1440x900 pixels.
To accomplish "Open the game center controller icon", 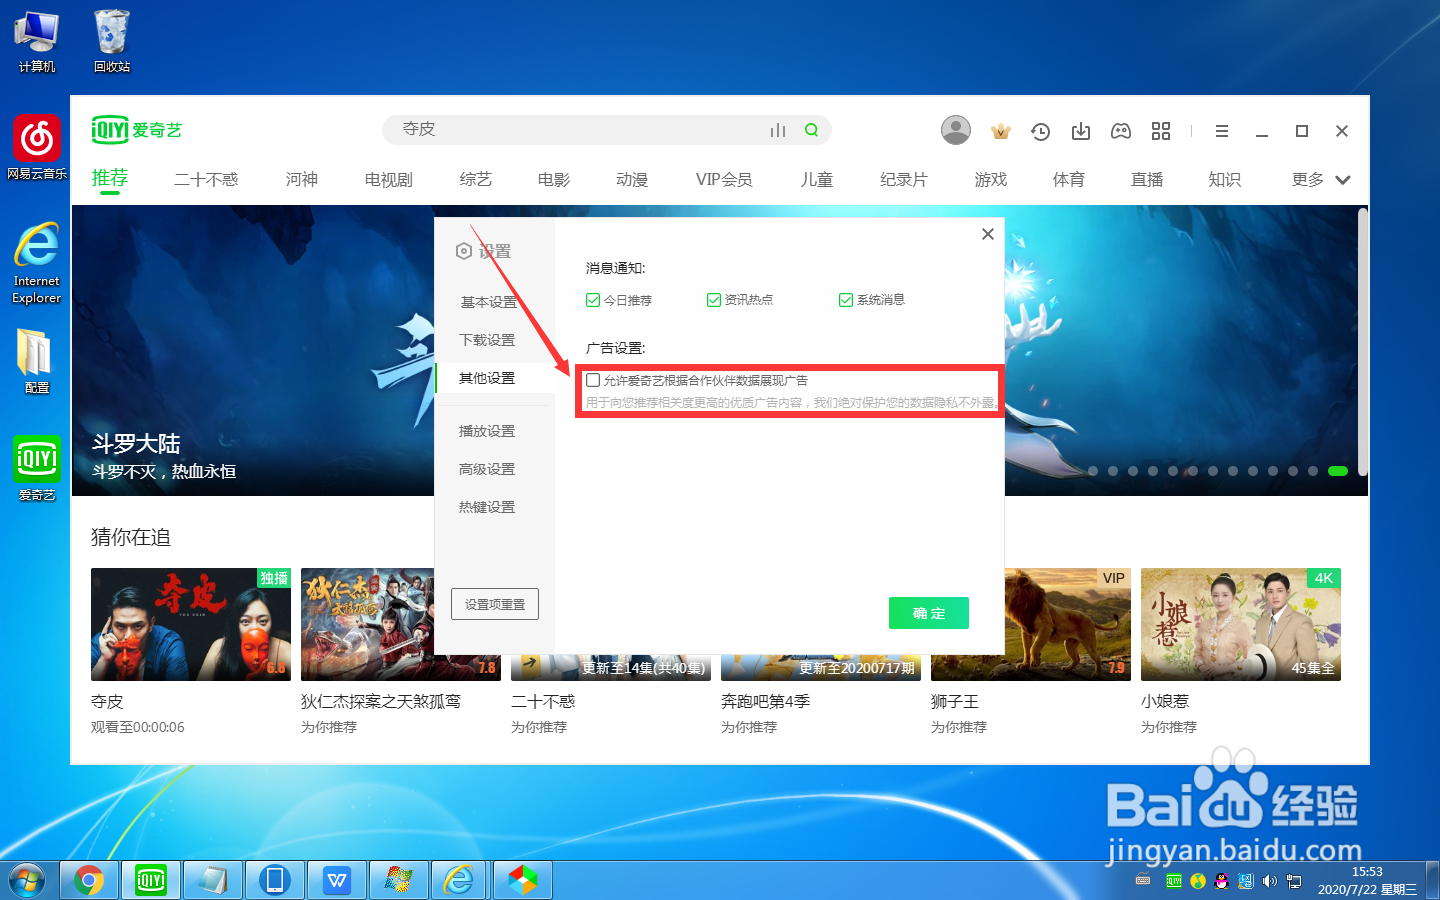I will click(x=1120, y=130).
